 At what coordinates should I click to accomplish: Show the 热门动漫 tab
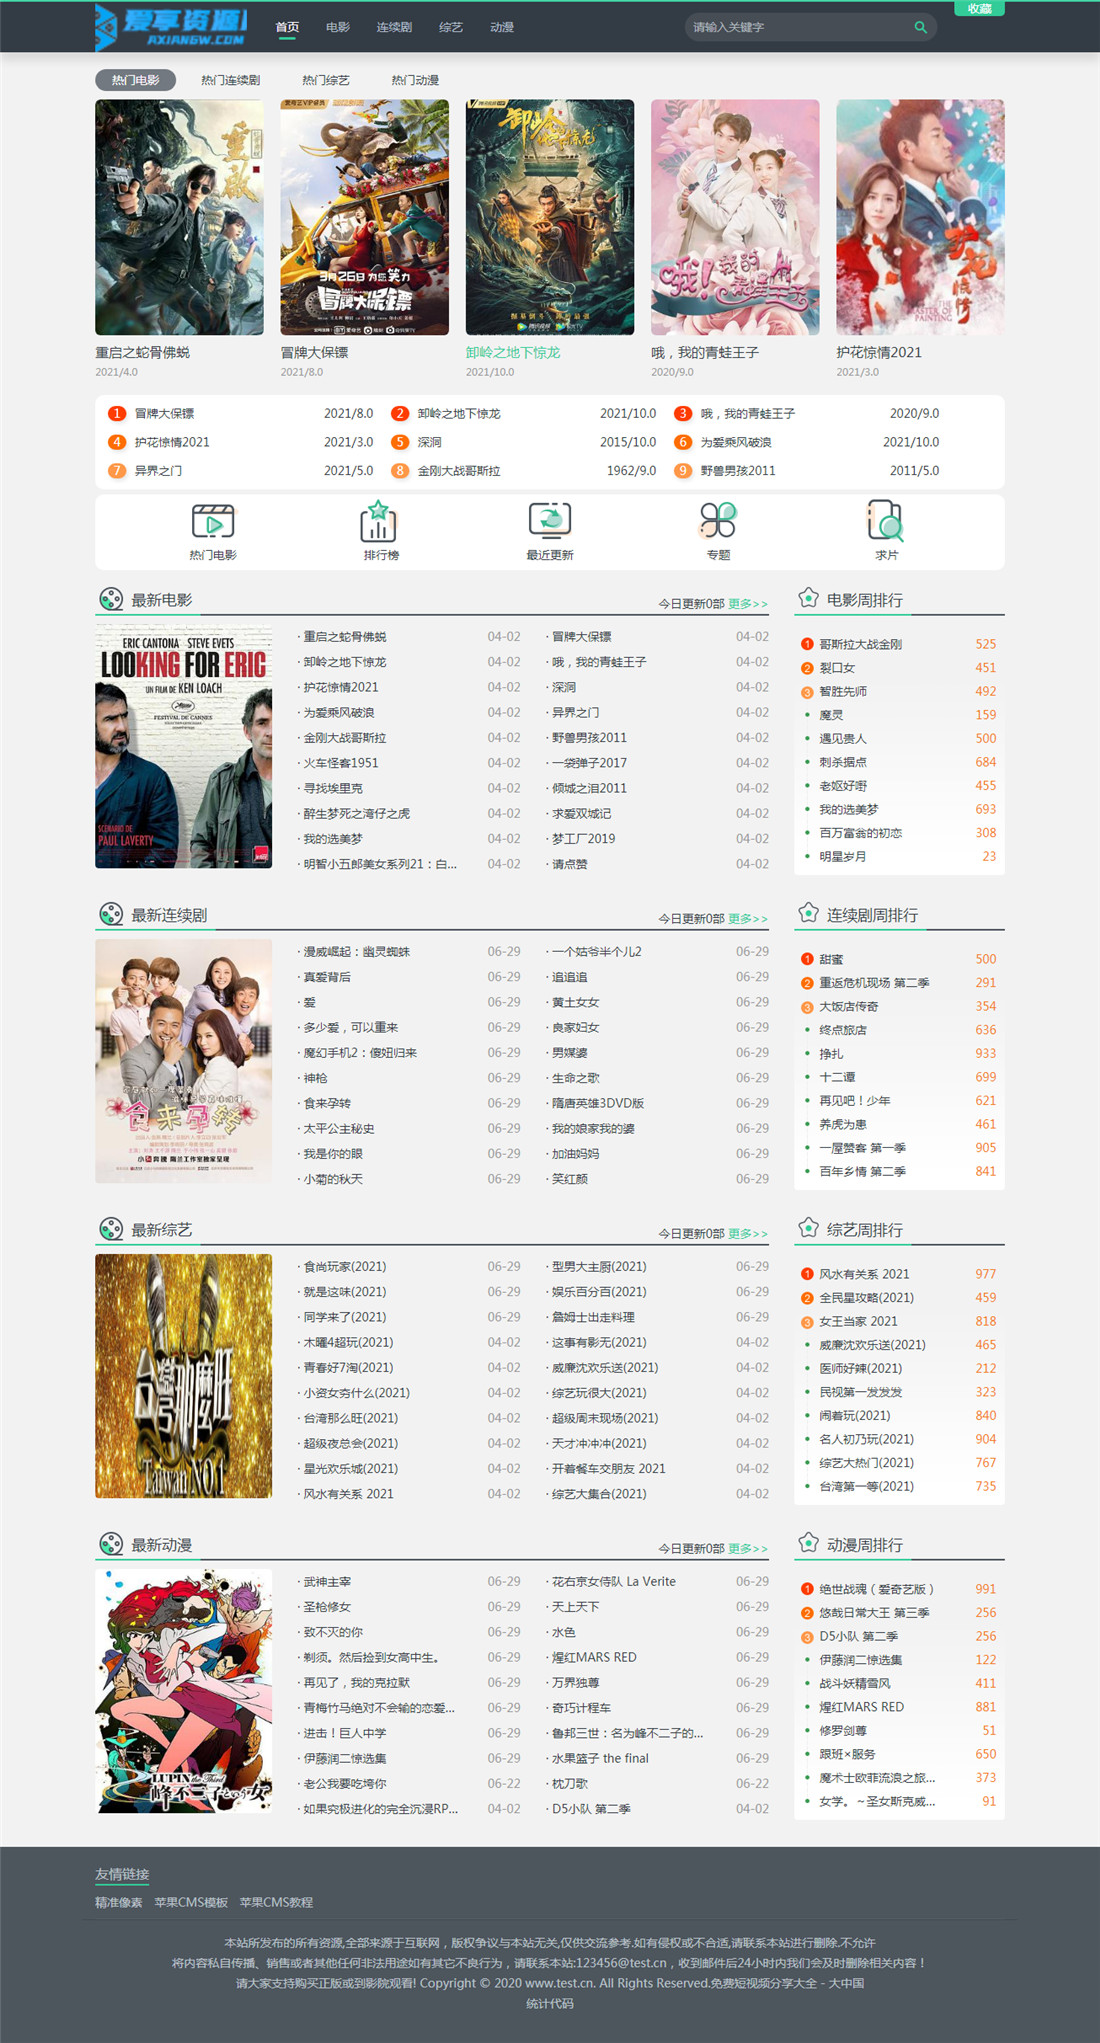pyautogui.click(x=415, y=80)
